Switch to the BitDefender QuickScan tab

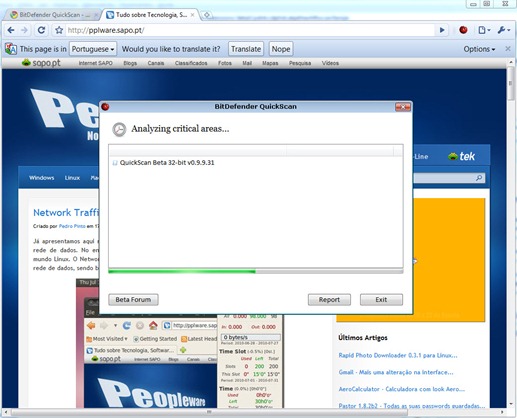click(53, 15)
